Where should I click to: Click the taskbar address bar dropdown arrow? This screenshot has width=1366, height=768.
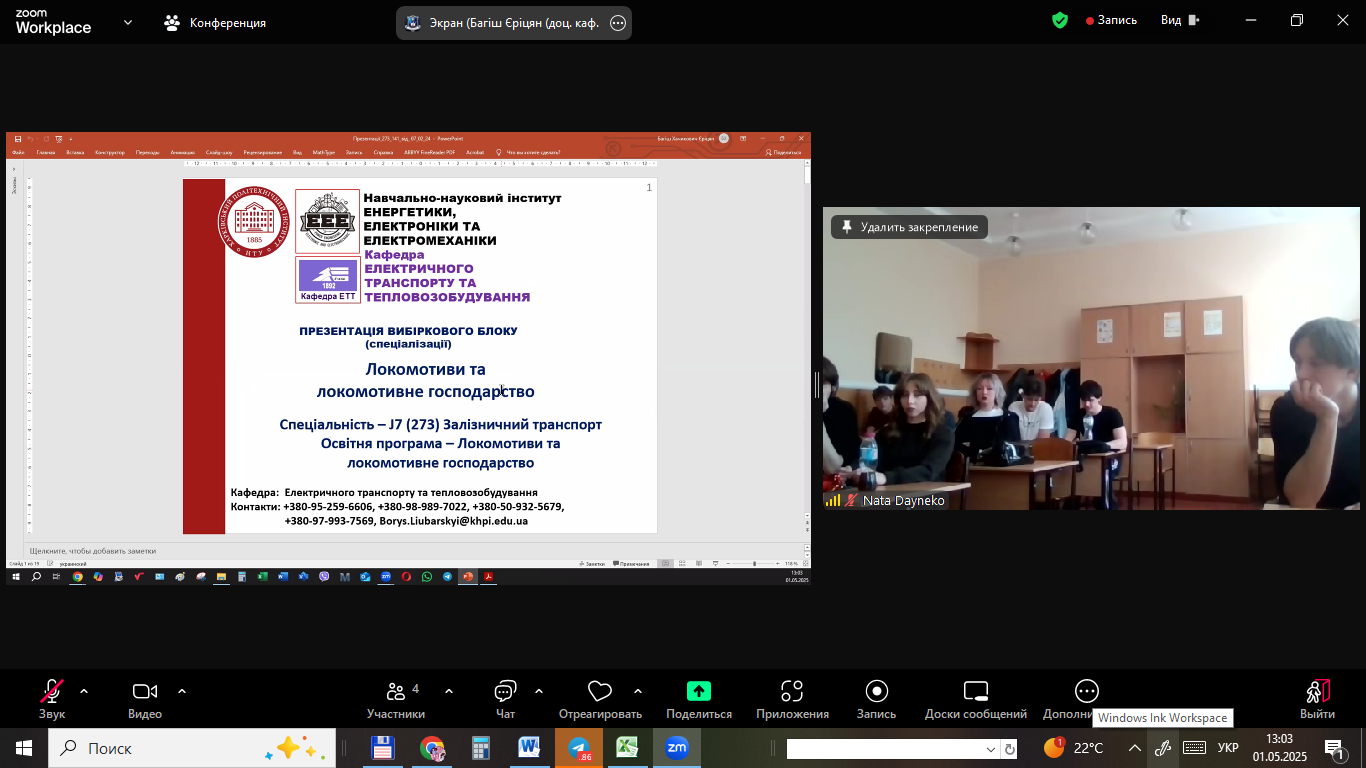pos(991,749)
